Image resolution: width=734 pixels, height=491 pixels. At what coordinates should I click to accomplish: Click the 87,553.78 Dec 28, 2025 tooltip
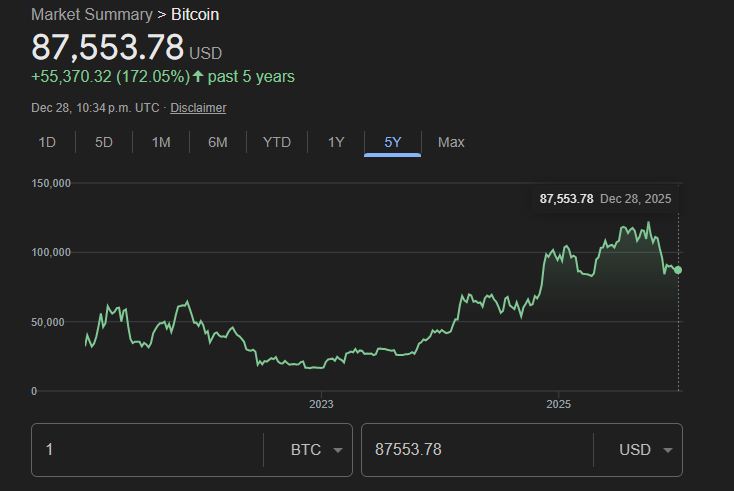[x=605, y=199]
